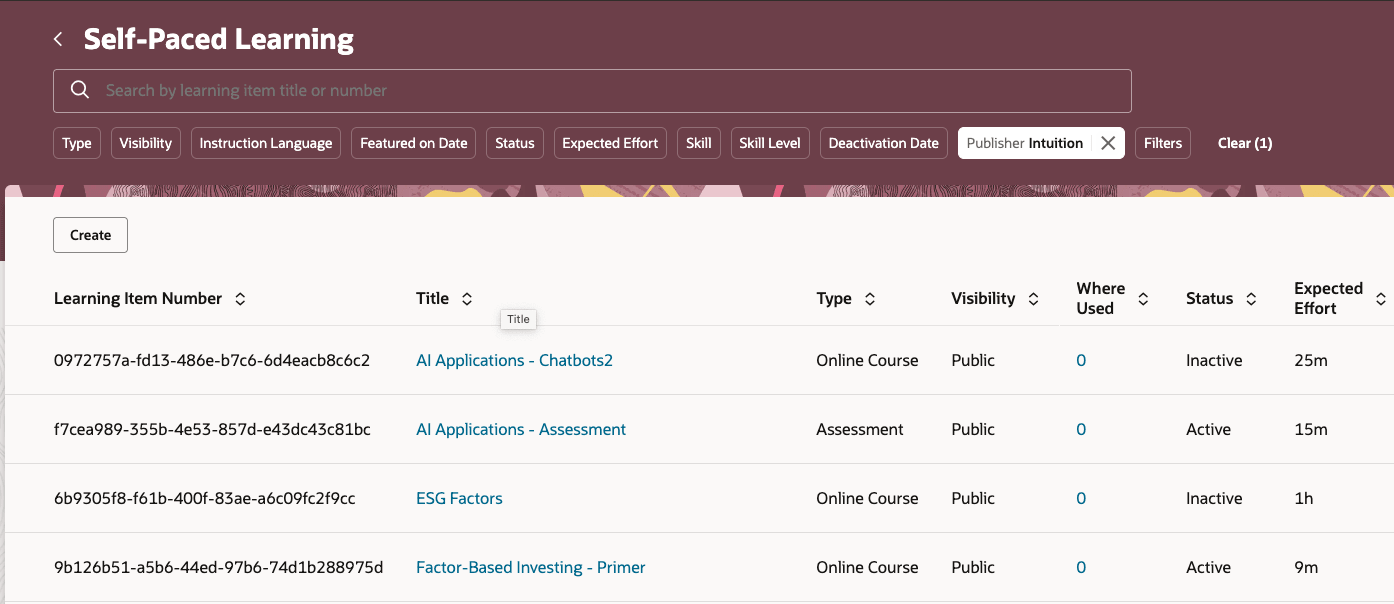Open Where Used count for AI Applications - Assessment
This screenshot has height=604, width=1394.
[1081, 429]
